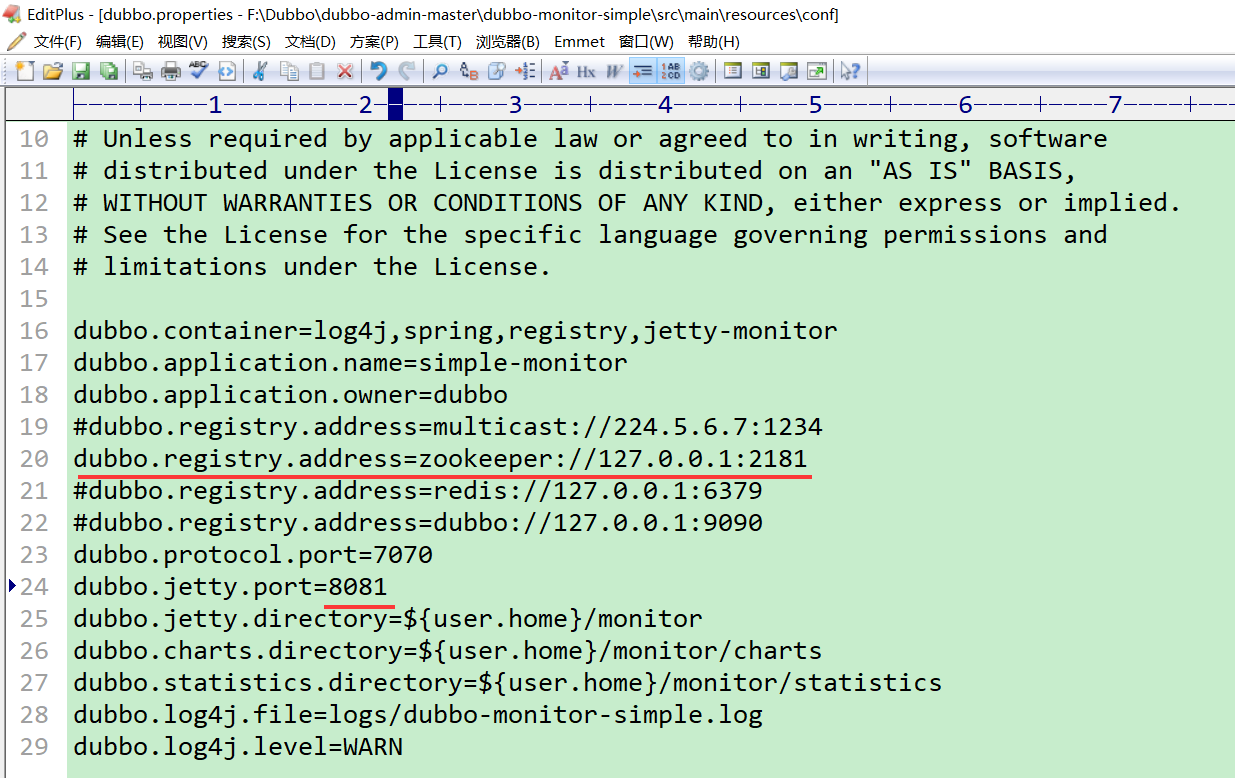Click the Output window search panel icon
The image size is (1235, 778).
tap(789, 71)
